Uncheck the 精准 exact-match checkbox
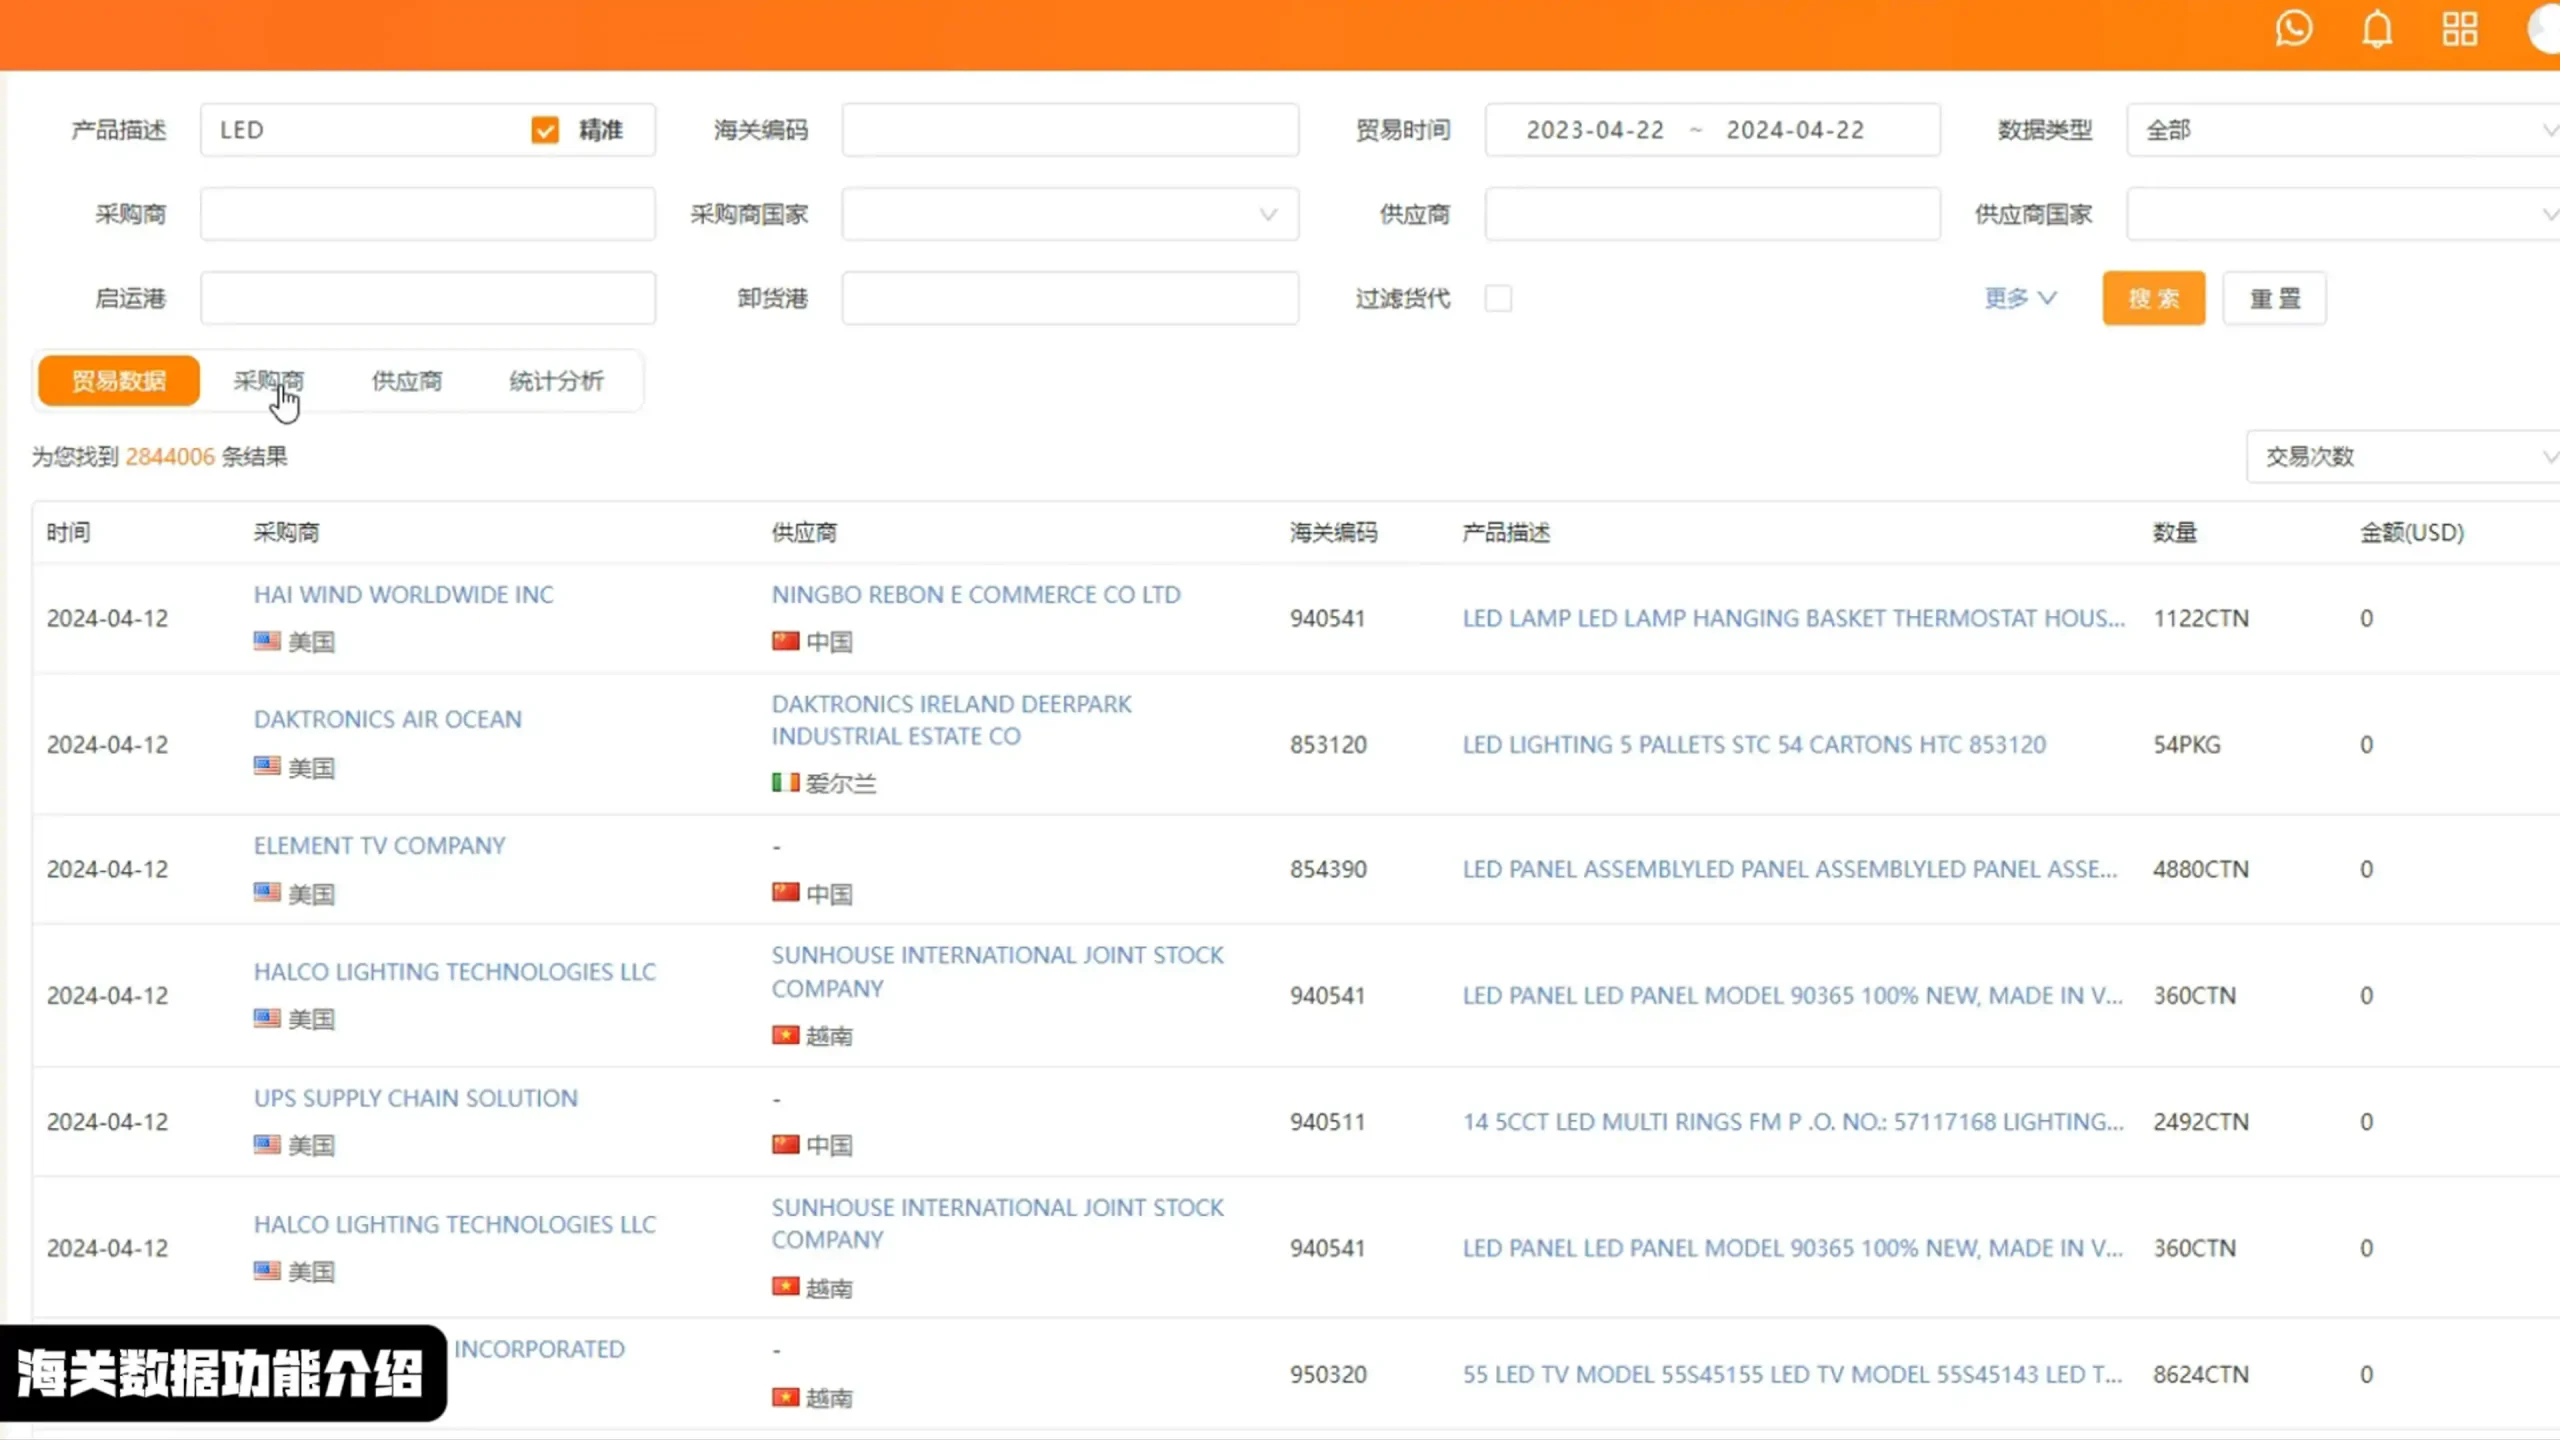Image resolution: width=2560 pixels, height=1440 pixels. 545,130
